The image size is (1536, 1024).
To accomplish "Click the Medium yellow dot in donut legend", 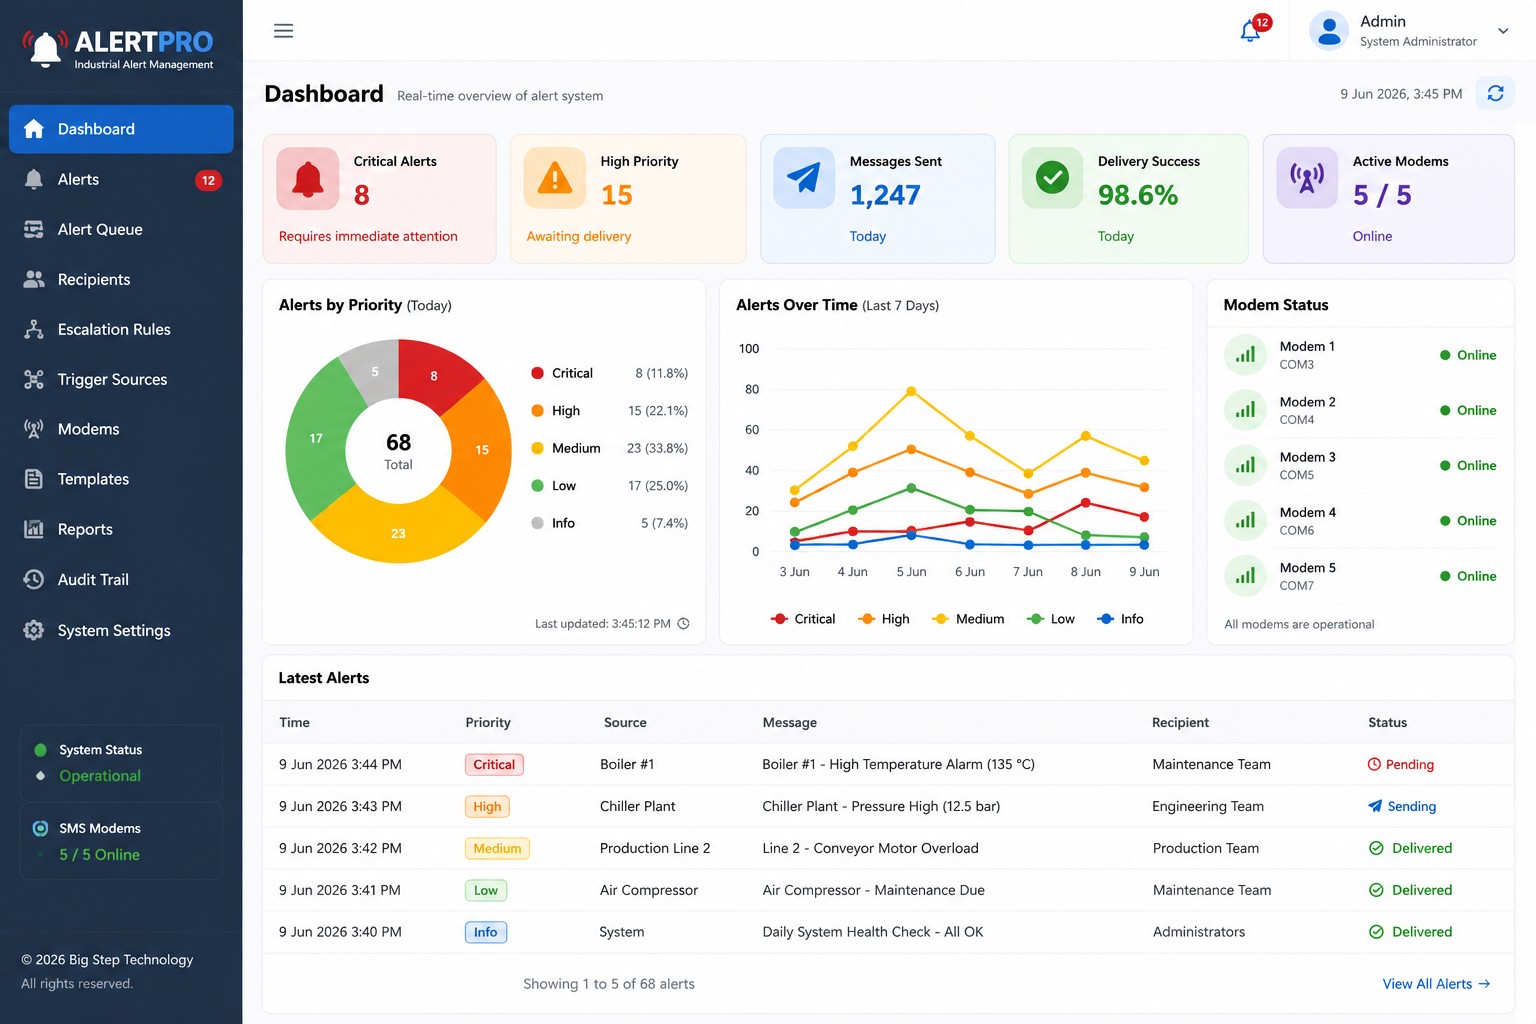I will click(x=537, y=448).
